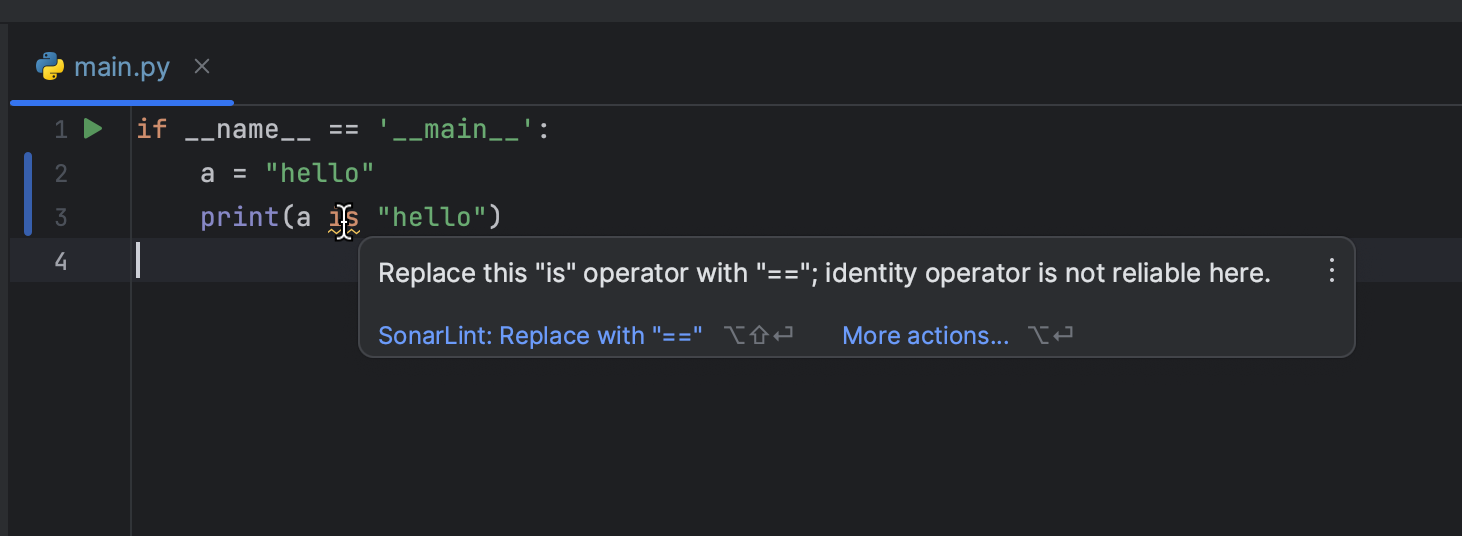Click line number 1 in the gutter
The width and height of the screenshot is (1462, 536).
point(61,130)
